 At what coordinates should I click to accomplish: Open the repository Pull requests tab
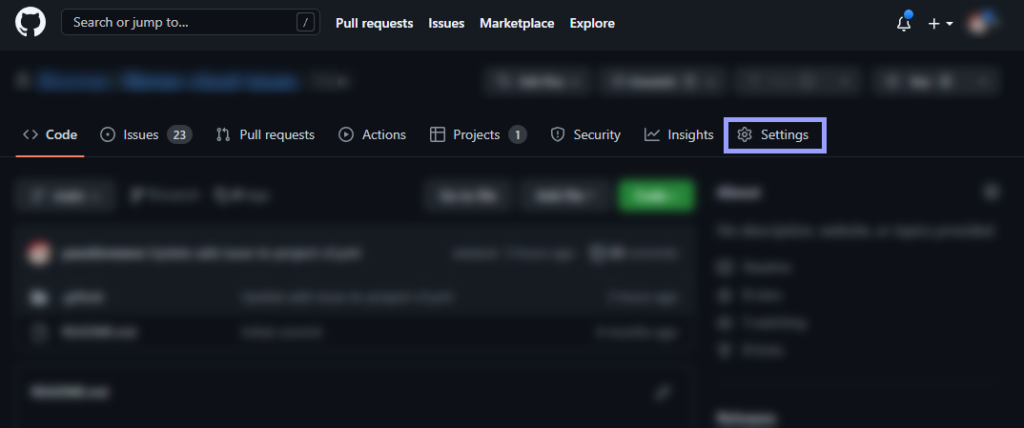tap(265, 135)
